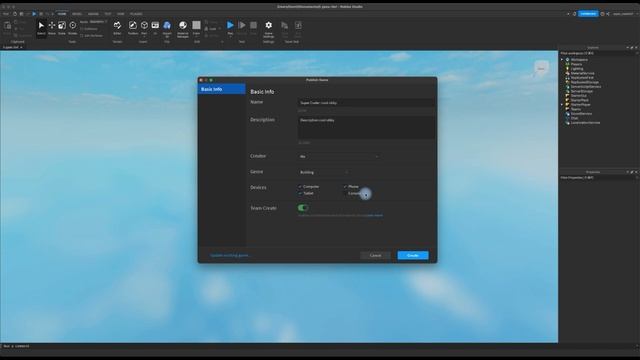
Task: Click the Lighting icon in Explorer
Action: 567,69
